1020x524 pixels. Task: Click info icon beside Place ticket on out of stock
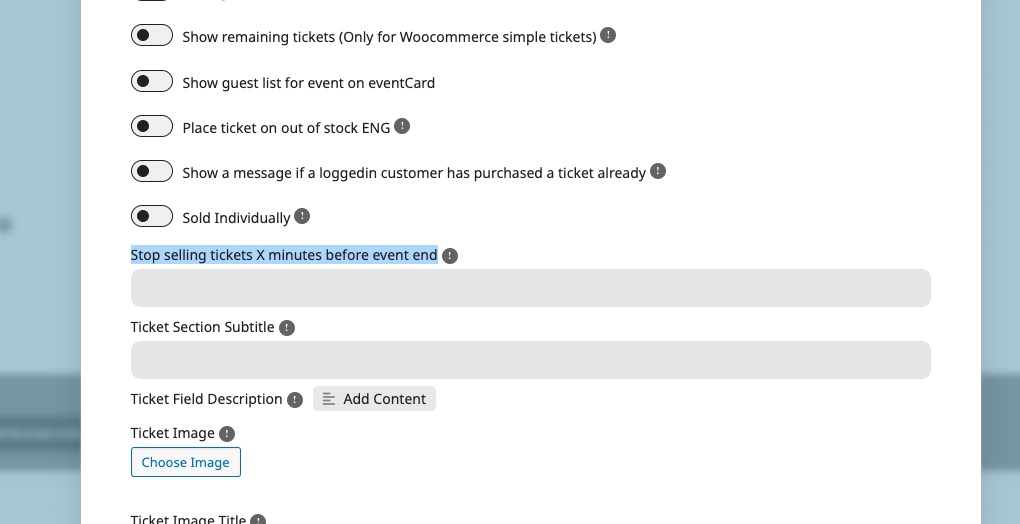(402, 126)
